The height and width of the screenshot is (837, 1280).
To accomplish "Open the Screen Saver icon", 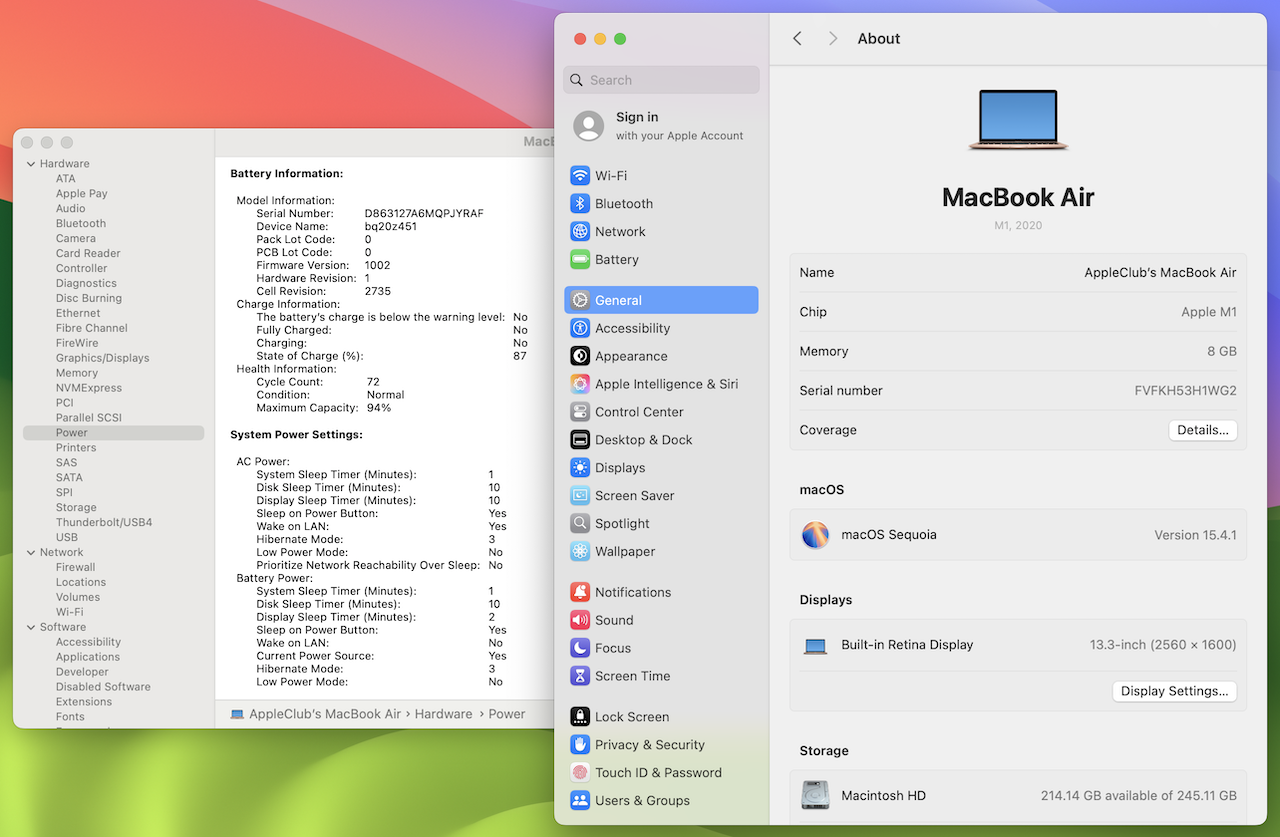I will pyautogui.click(x=580, y=496).
